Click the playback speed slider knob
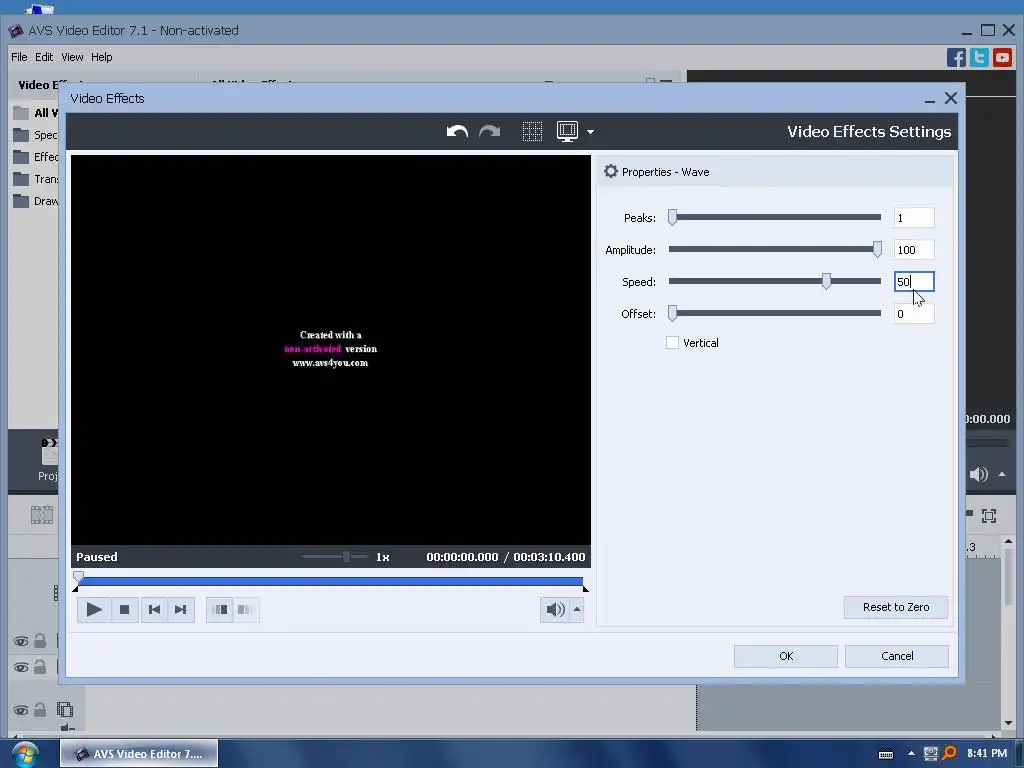 [x=346, y=556]
